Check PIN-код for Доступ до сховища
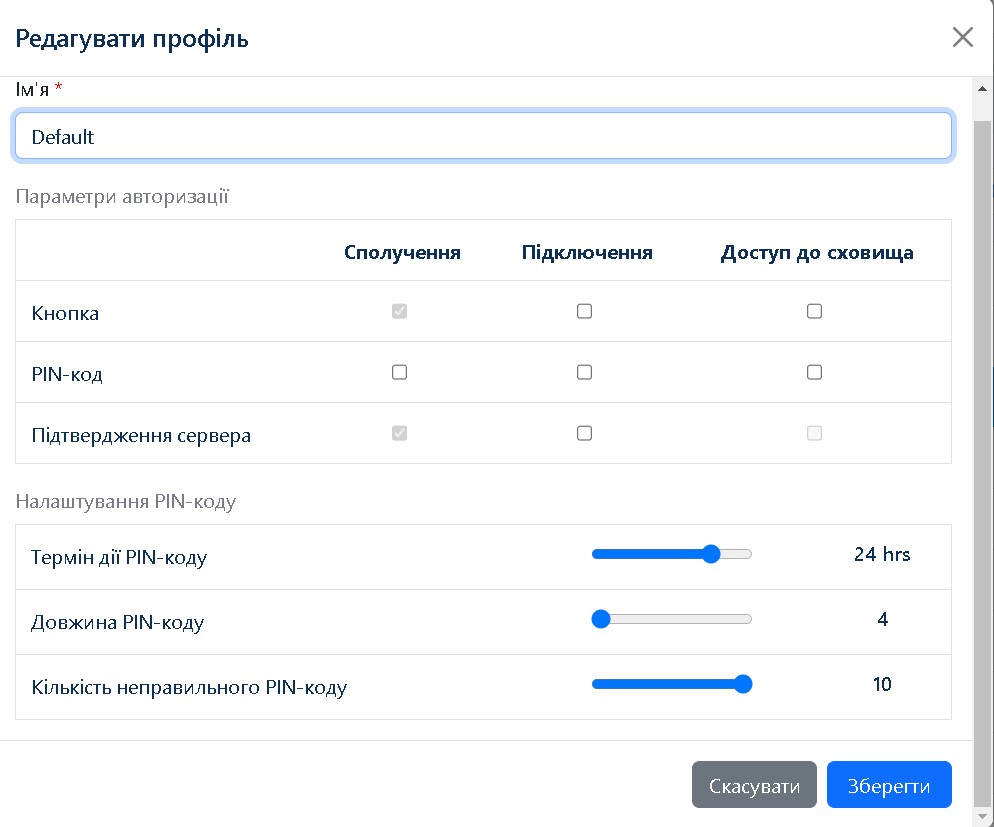The image size is (994, 827). pos(814,373)
